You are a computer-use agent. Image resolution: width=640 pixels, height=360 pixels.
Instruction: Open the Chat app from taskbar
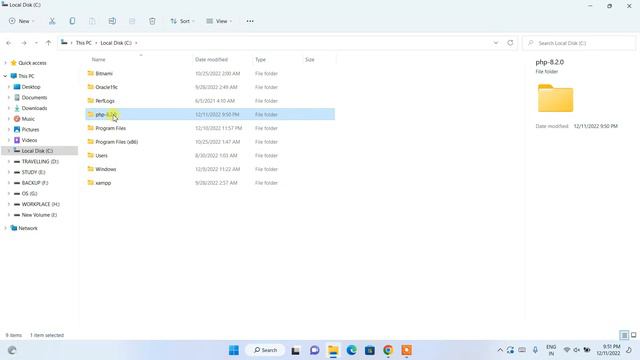pyautogui.click(x=314, y=350)
